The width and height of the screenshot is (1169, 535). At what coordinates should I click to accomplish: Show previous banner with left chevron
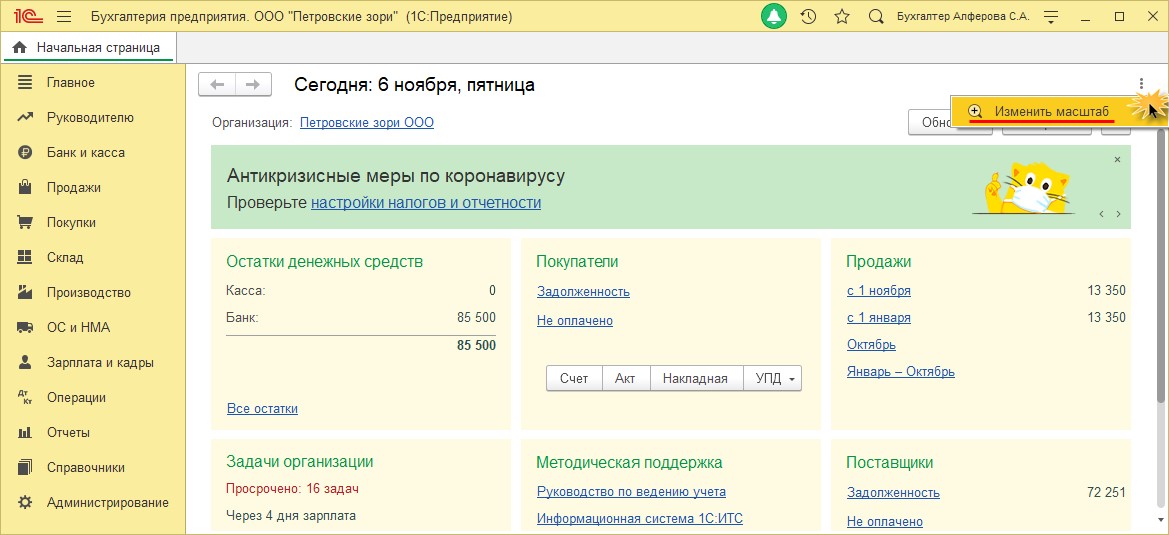tap(1101, 214)
